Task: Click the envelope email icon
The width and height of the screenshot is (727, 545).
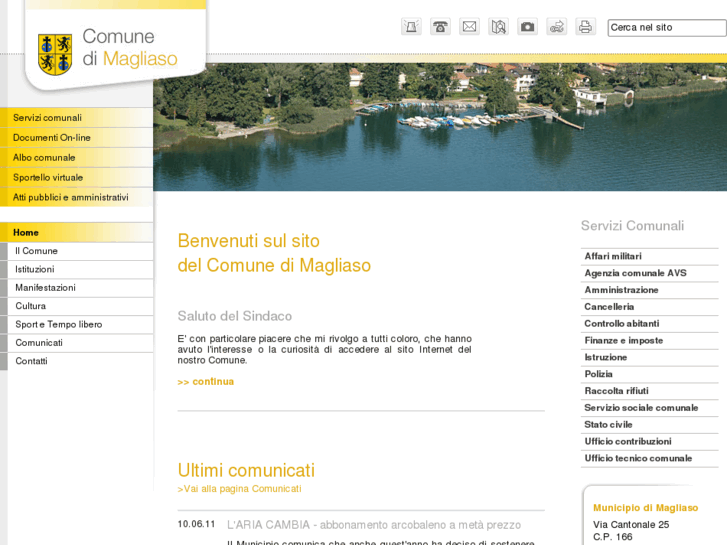Action: (x=469, y=26)
